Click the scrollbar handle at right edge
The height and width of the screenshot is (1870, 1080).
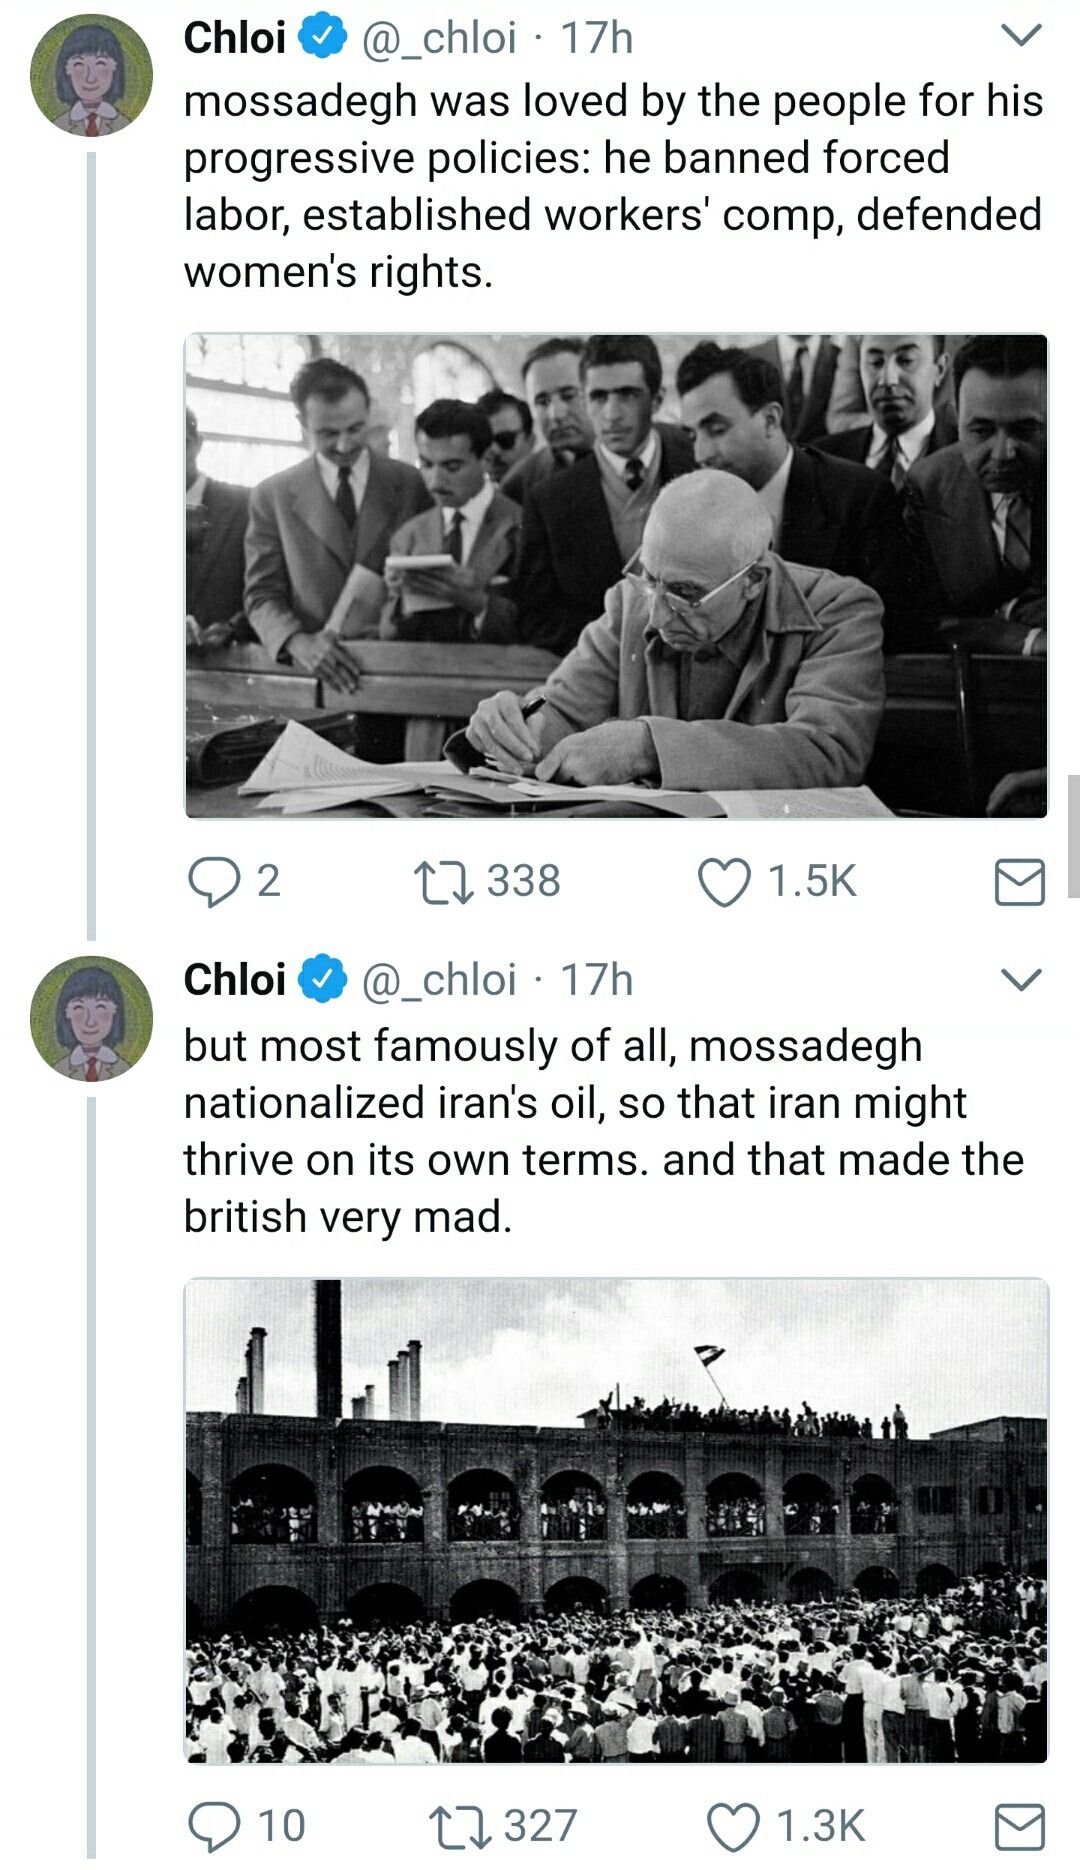[1073, 836]
